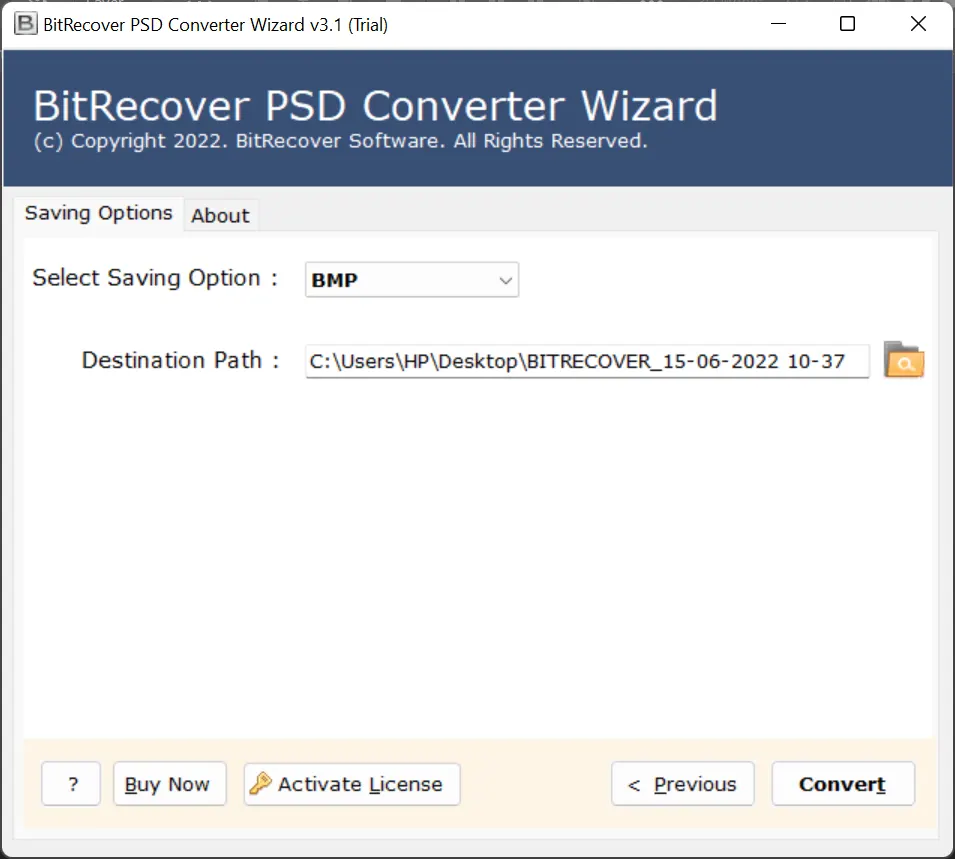
Task: Click the key icon on Activate License
Action: pyautogui.click(x=262, y=784)
